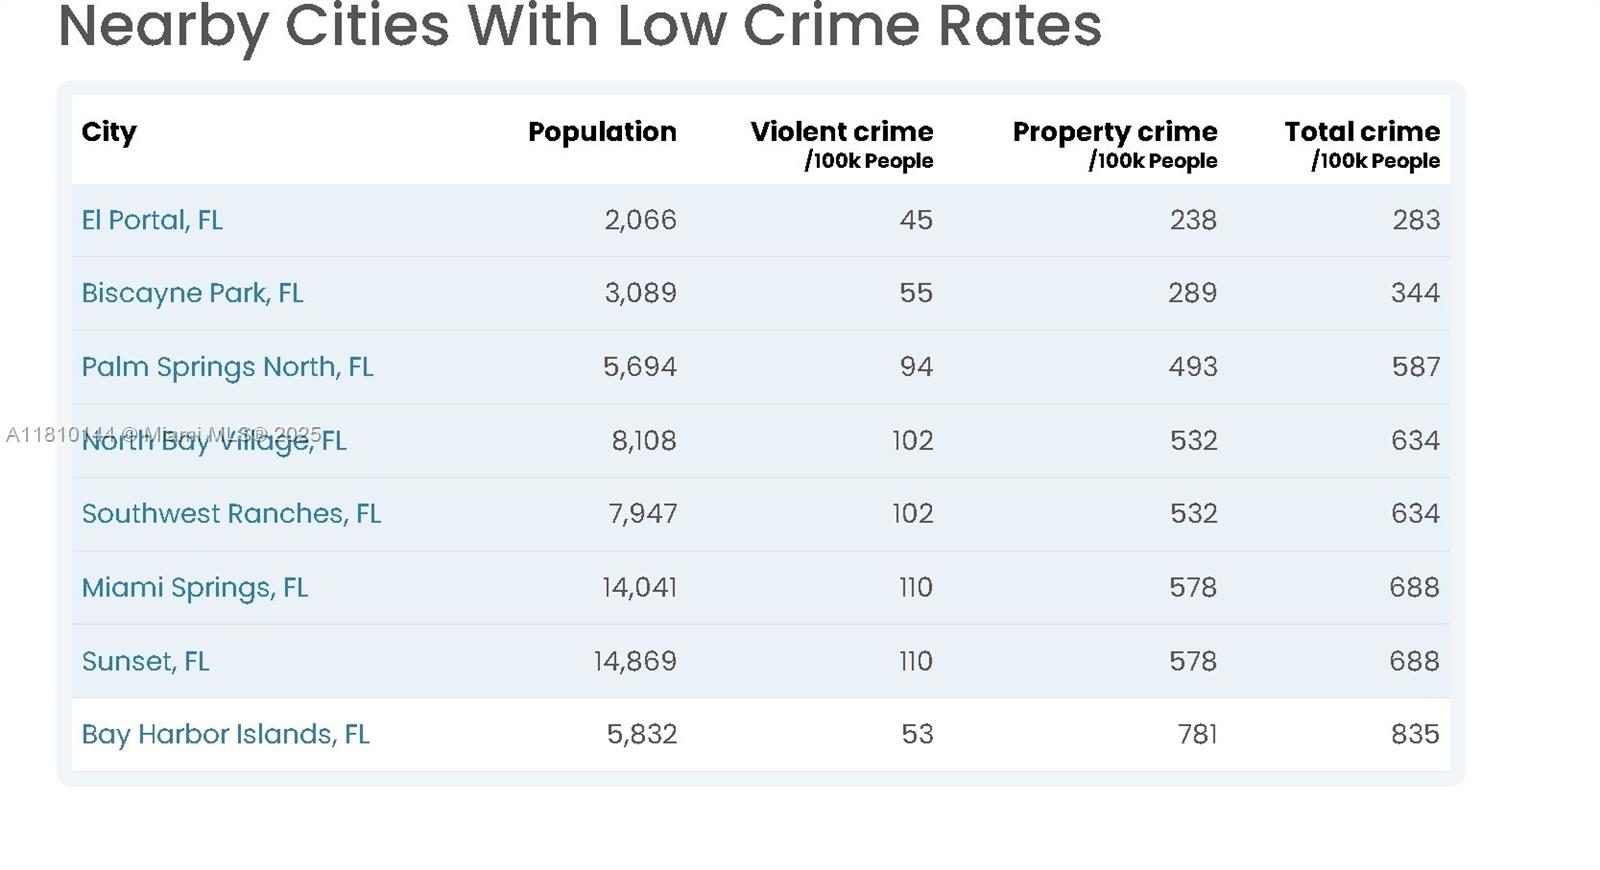Click Palm Springs North's property crime value 493
Screen dimensions: 1600x870
1193,367
